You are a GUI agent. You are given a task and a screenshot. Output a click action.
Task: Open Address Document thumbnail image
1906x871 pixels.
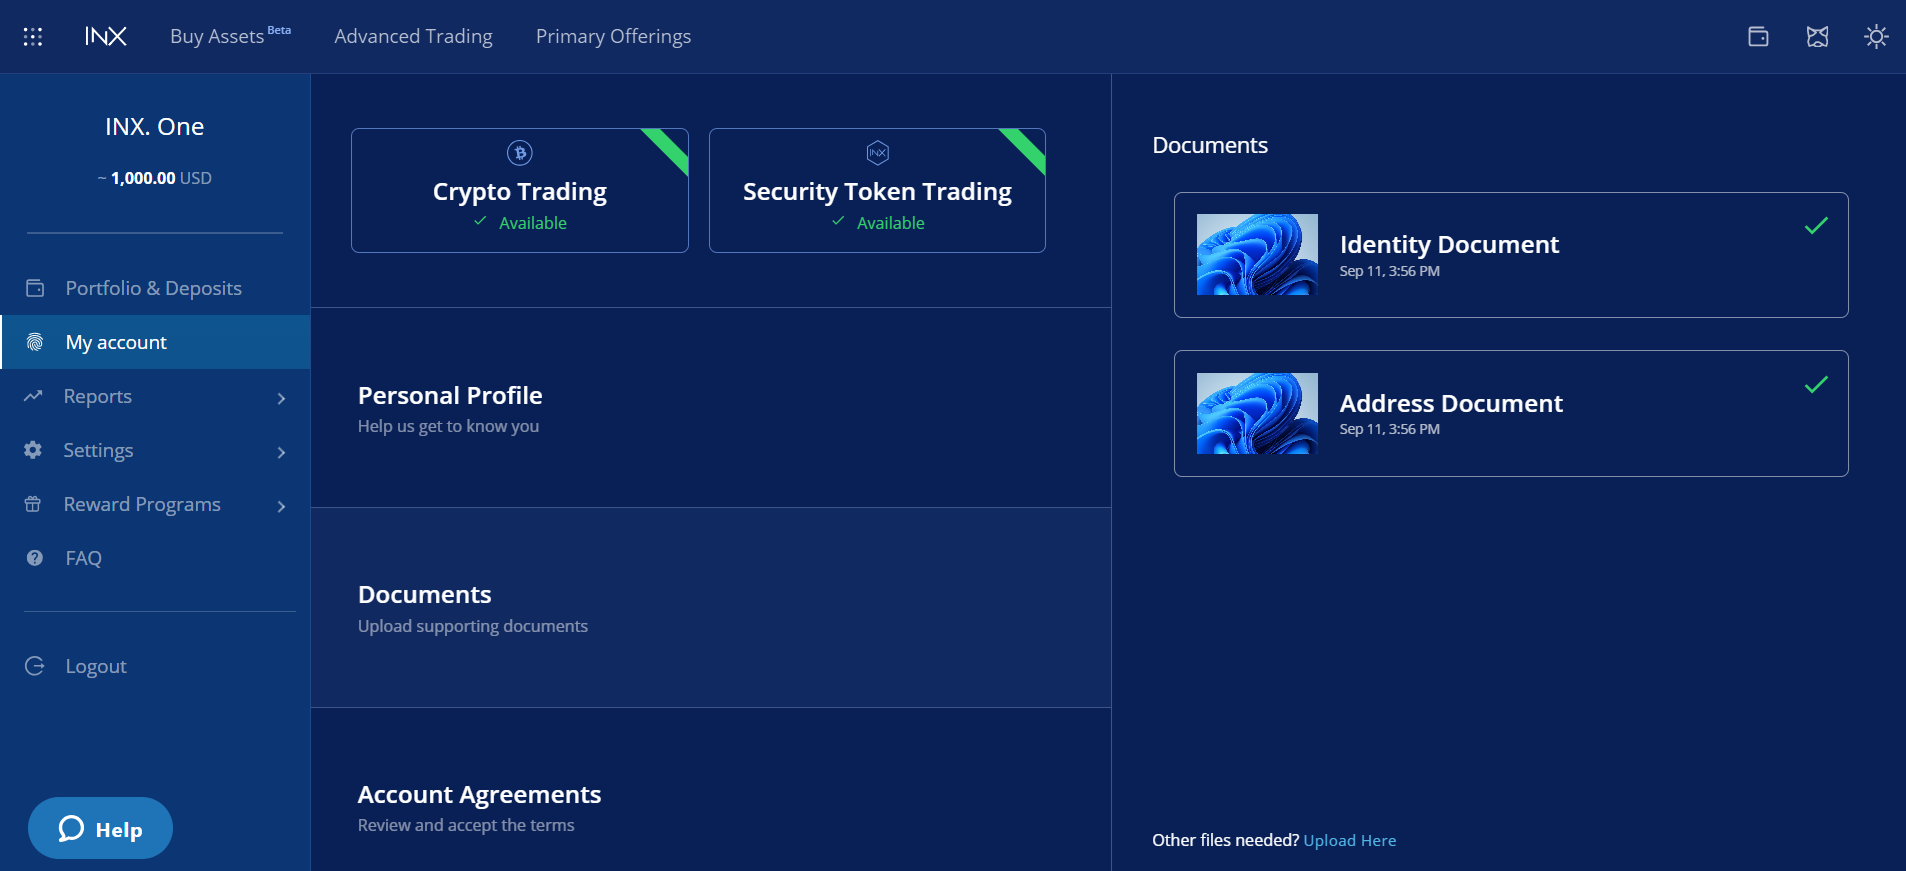[1257, 413]
